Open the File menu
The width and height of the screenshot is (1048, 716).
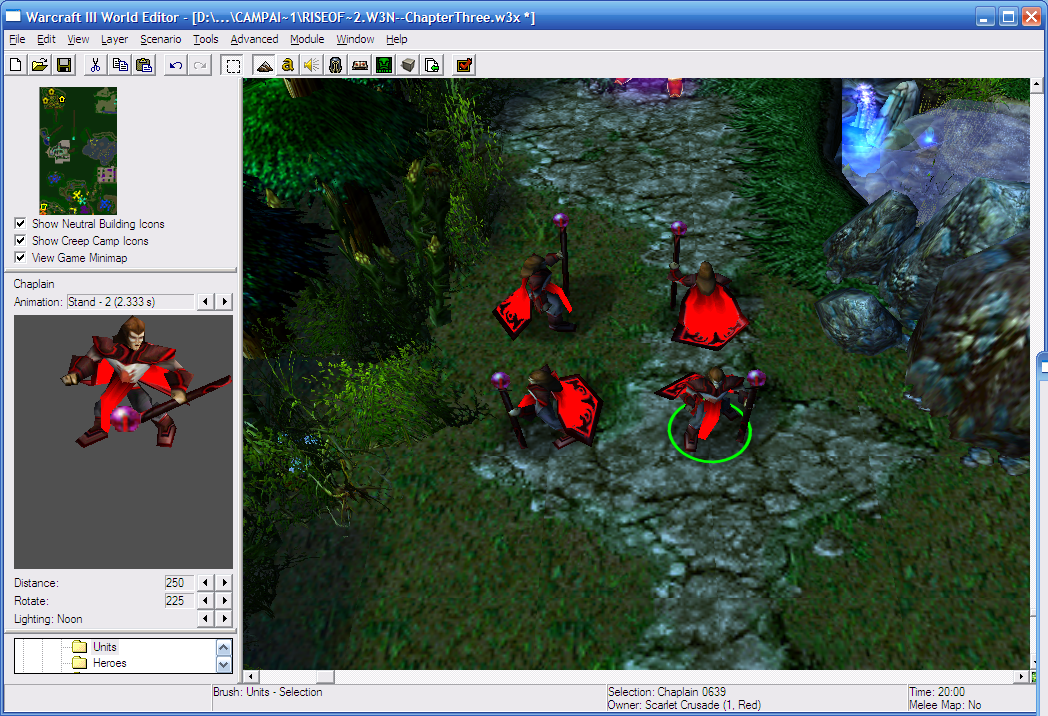17,39
